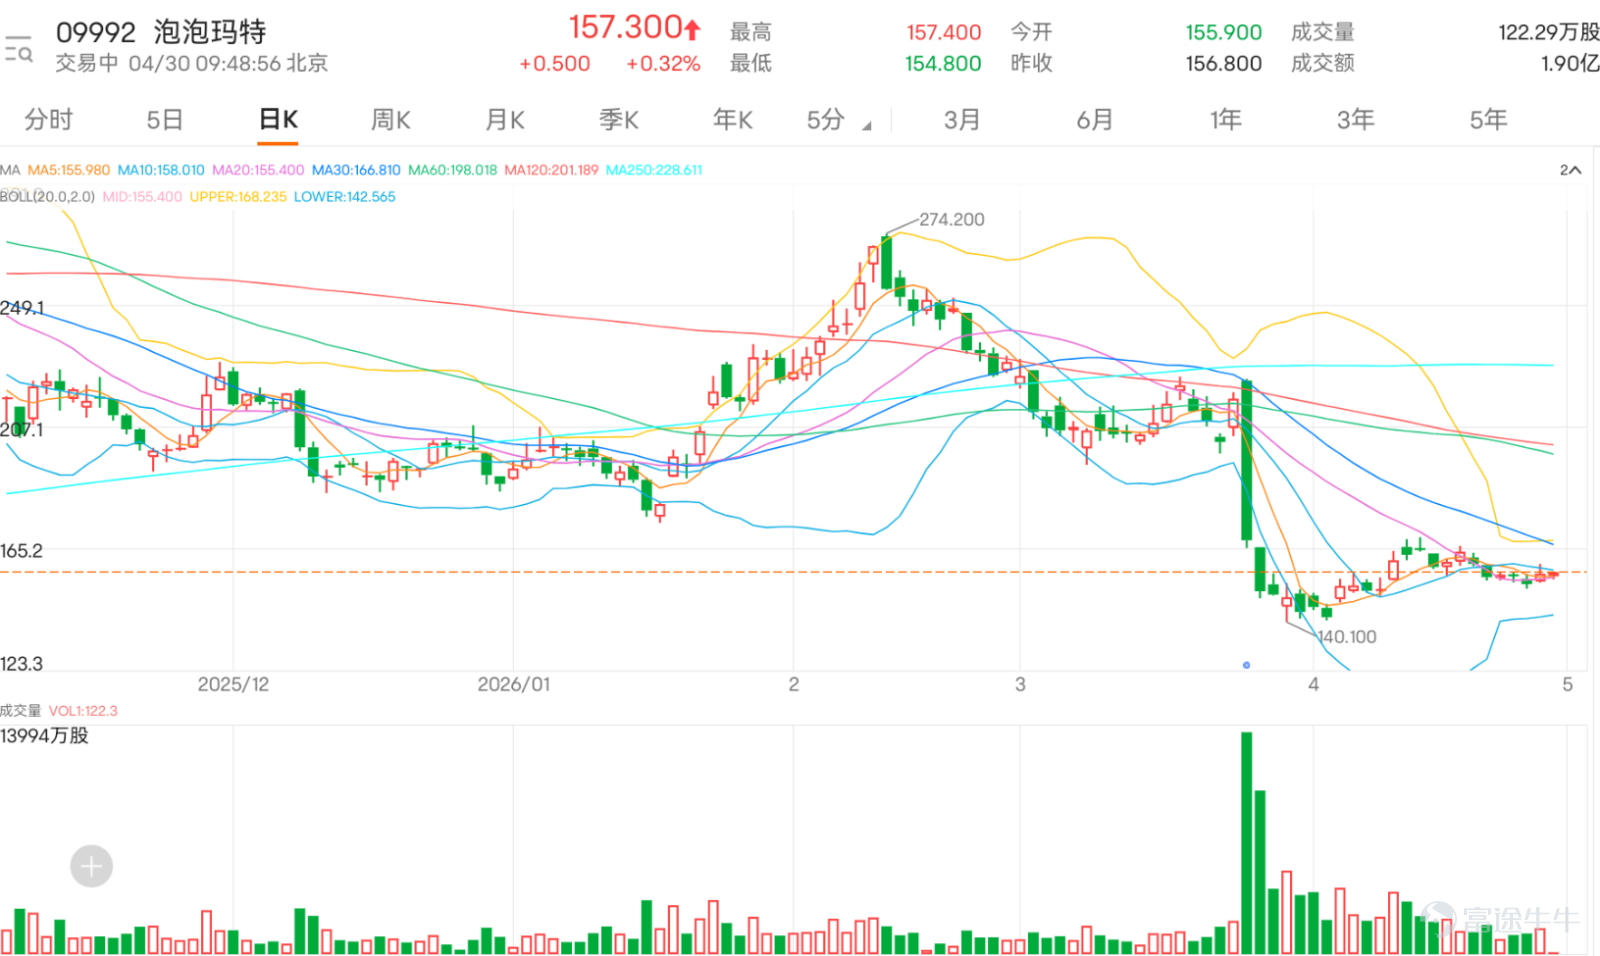This screenshot has width=1600, height=956.
Task: Tap the gray plus add button
Action: click(x=91, y=866)
